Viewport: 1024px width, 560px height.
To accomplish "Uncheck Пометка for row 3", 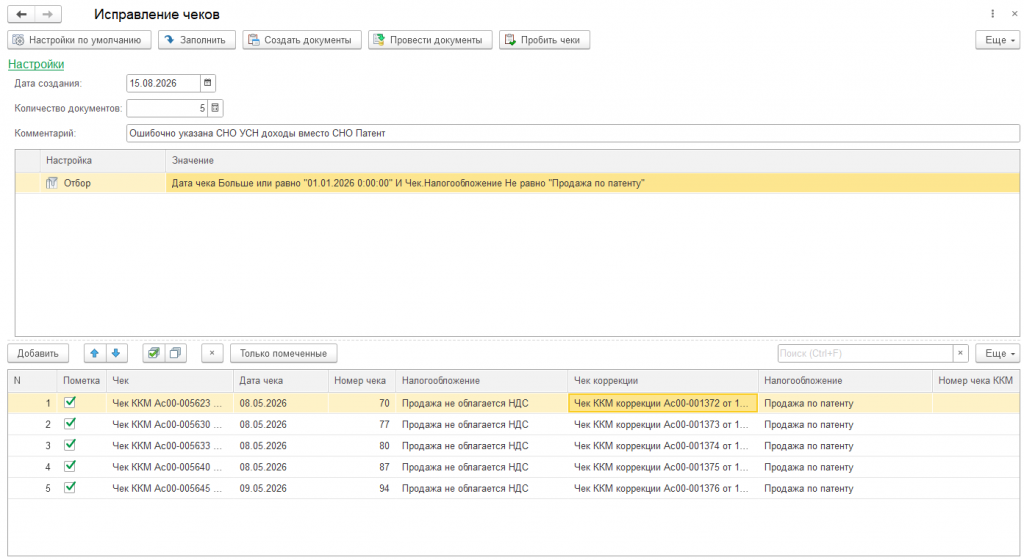I will [70, 445].
